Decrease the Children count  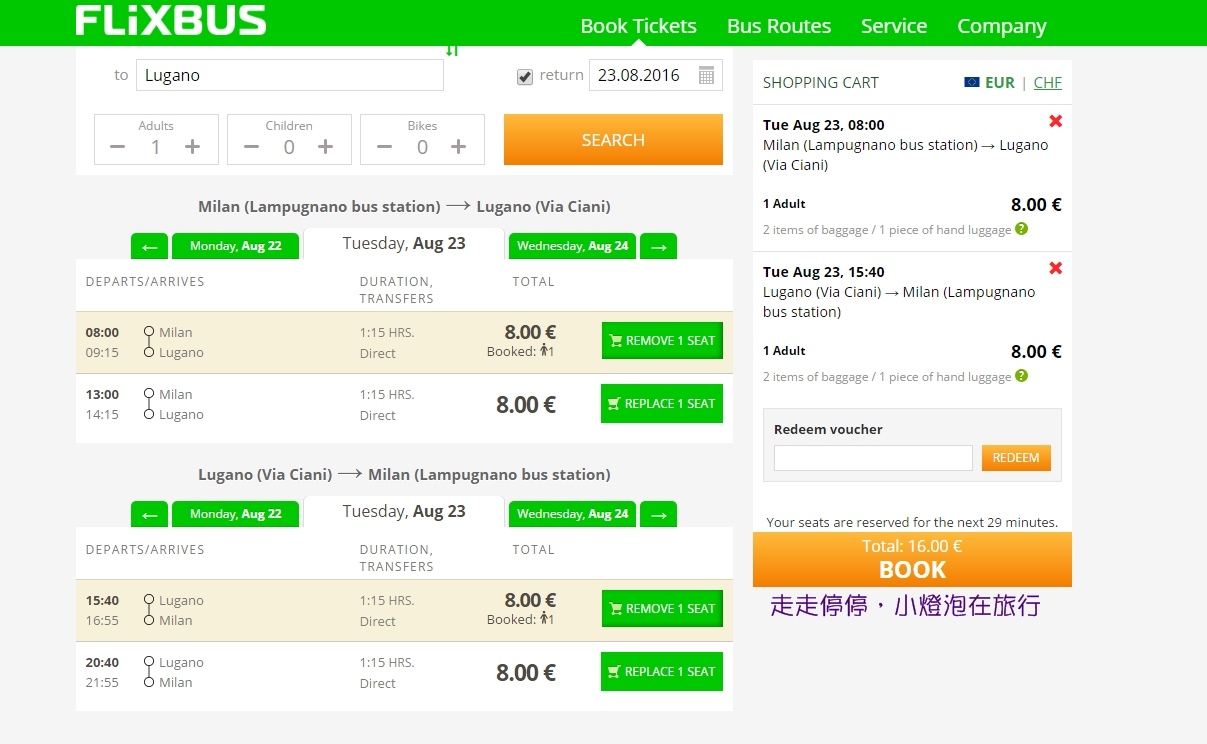point(251,147)
